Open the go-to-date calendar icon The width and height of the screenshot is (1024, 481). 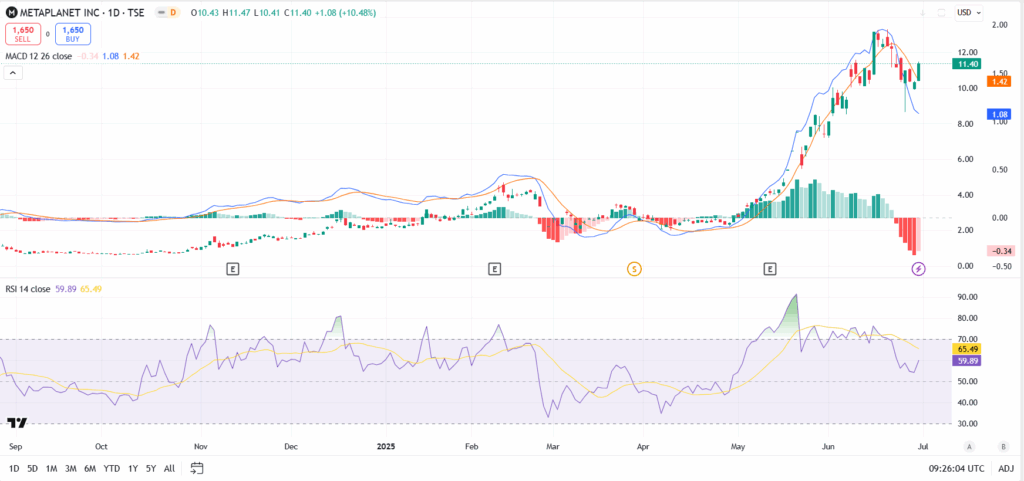click(x=197, y=468)
